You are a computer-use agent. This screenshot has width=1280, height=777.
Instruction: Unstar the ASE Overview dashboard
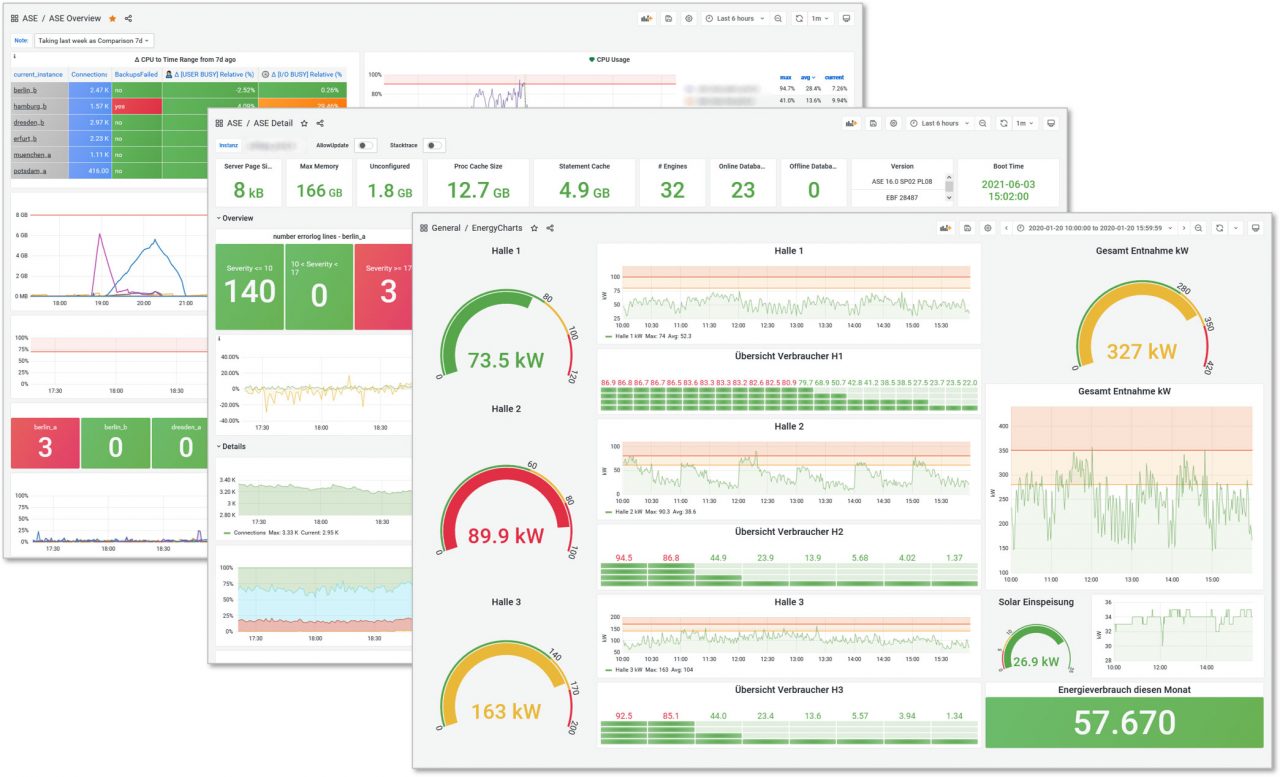point(113,17)
